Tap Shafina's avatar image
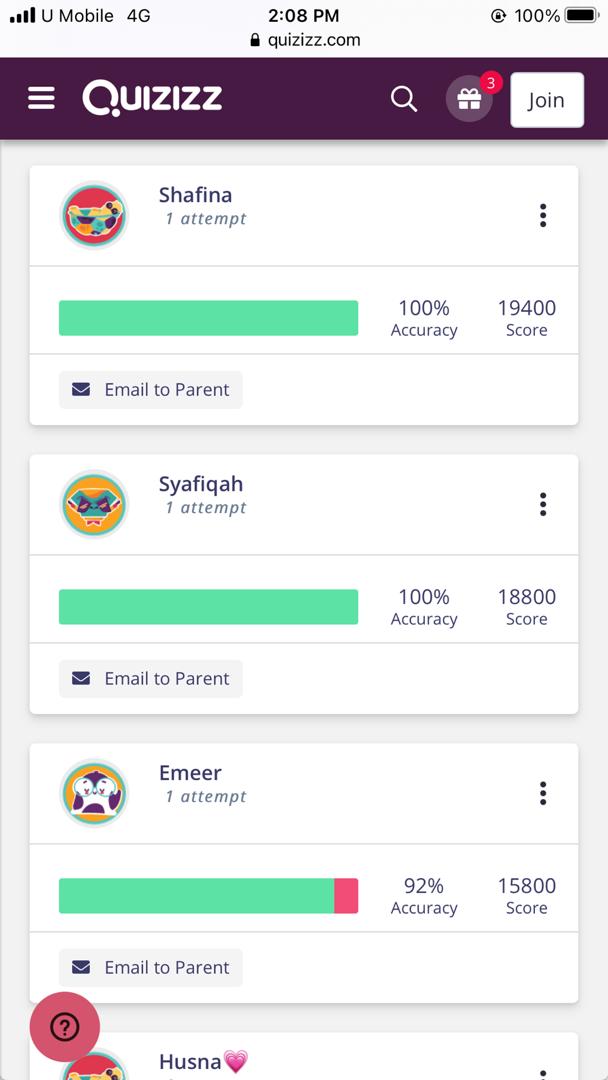The width and height of the screenshot is (608, 1080). [94, 215]
